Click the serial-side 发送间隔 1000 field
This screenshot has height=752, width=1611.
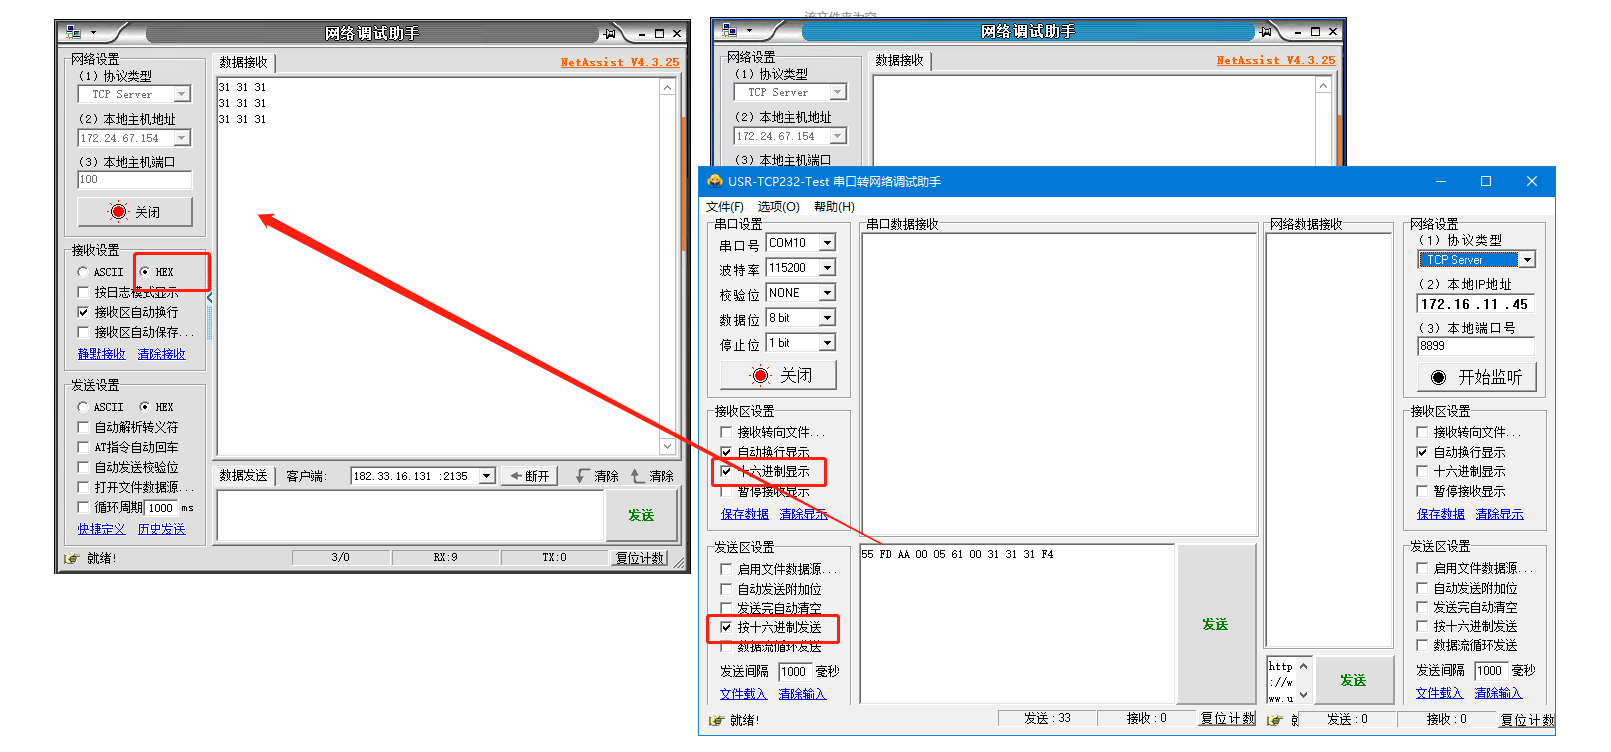(x=794, y=671)
